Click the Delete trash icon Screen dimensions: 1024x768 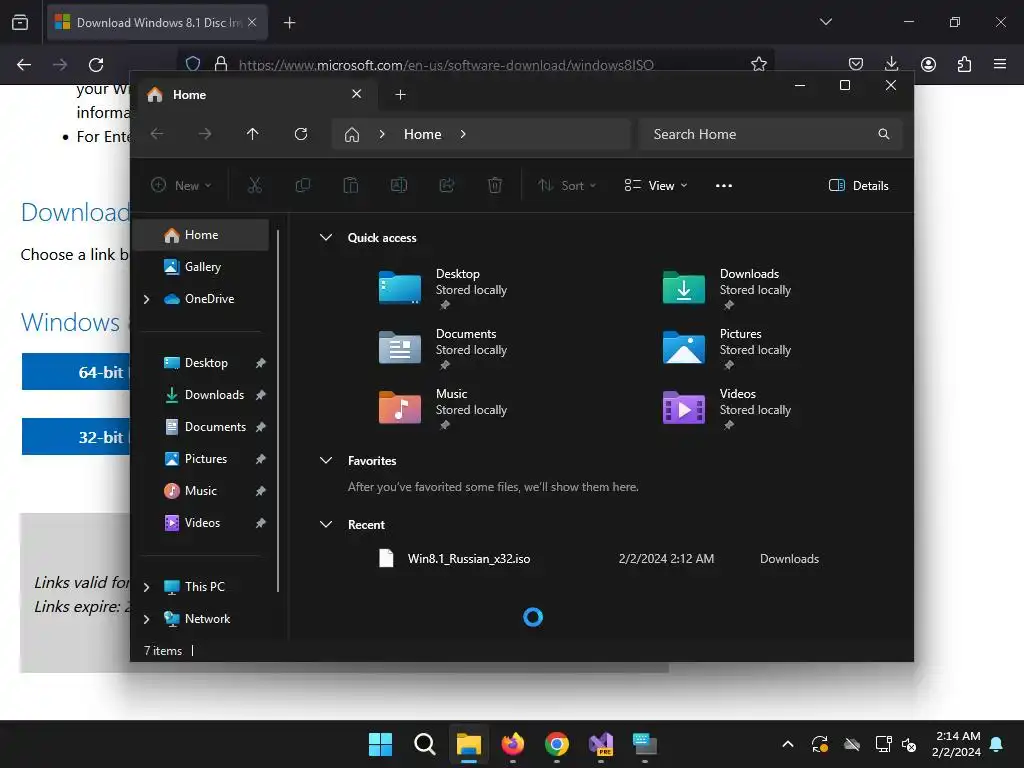pos(495,185)
